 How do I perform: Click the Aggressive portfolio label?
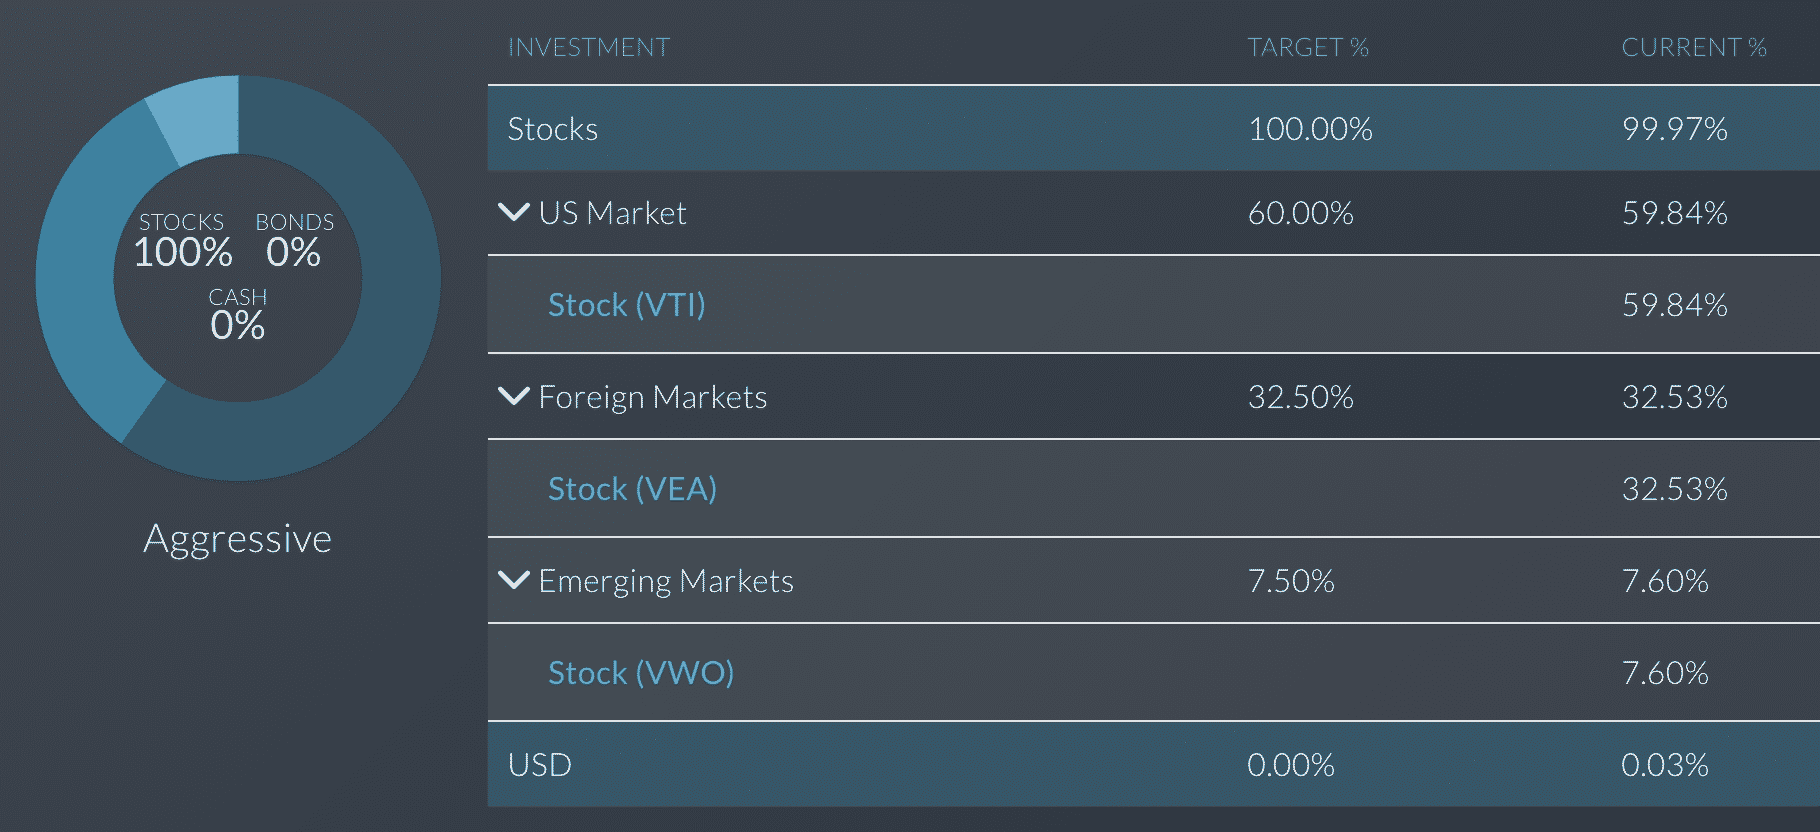point(237,539)
